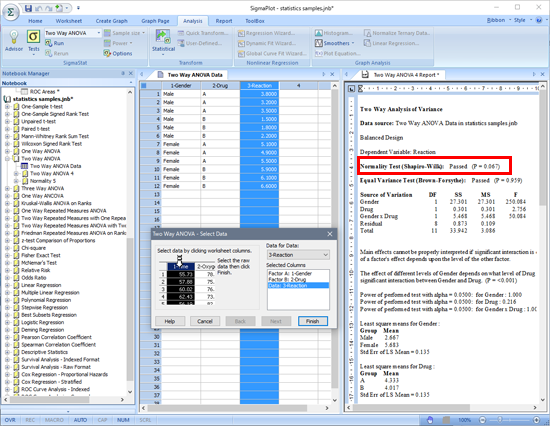The image size is (550, 426).
Task: Select Factor A: 1-Gender in Selected Columns
Action: [290, 273]
